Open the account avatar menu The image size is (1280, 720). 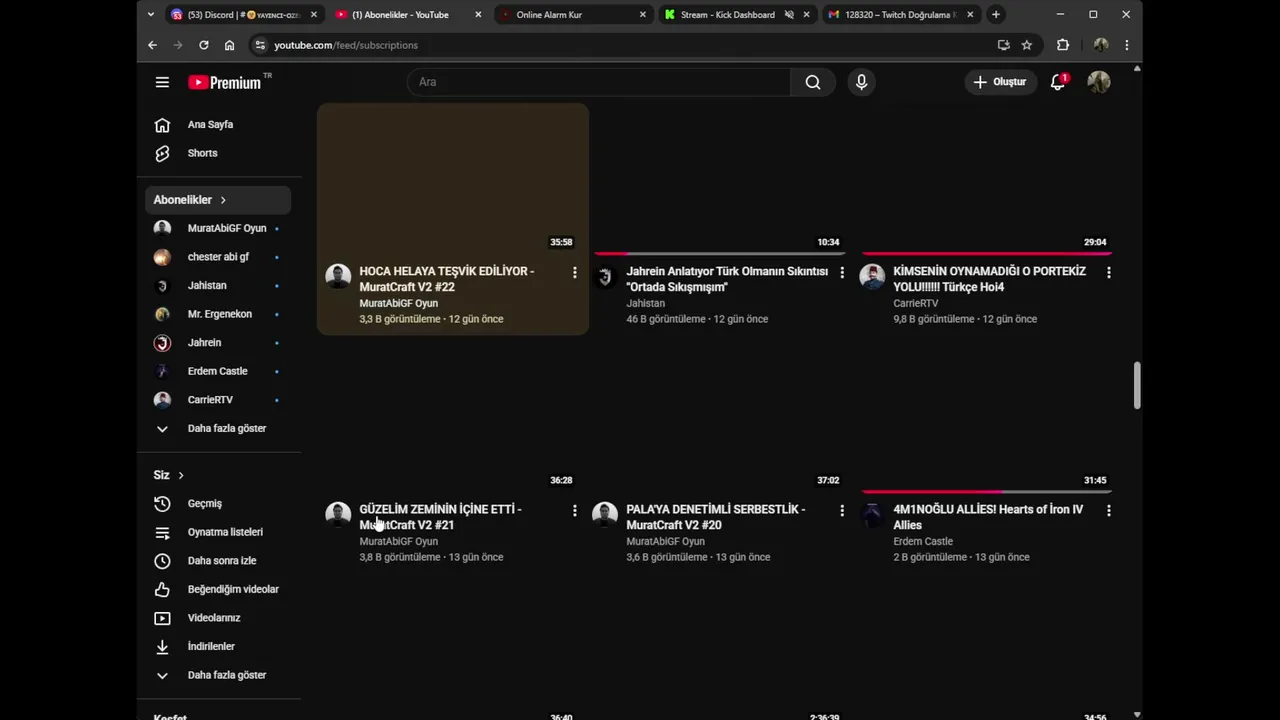(x=1099, y=82)
